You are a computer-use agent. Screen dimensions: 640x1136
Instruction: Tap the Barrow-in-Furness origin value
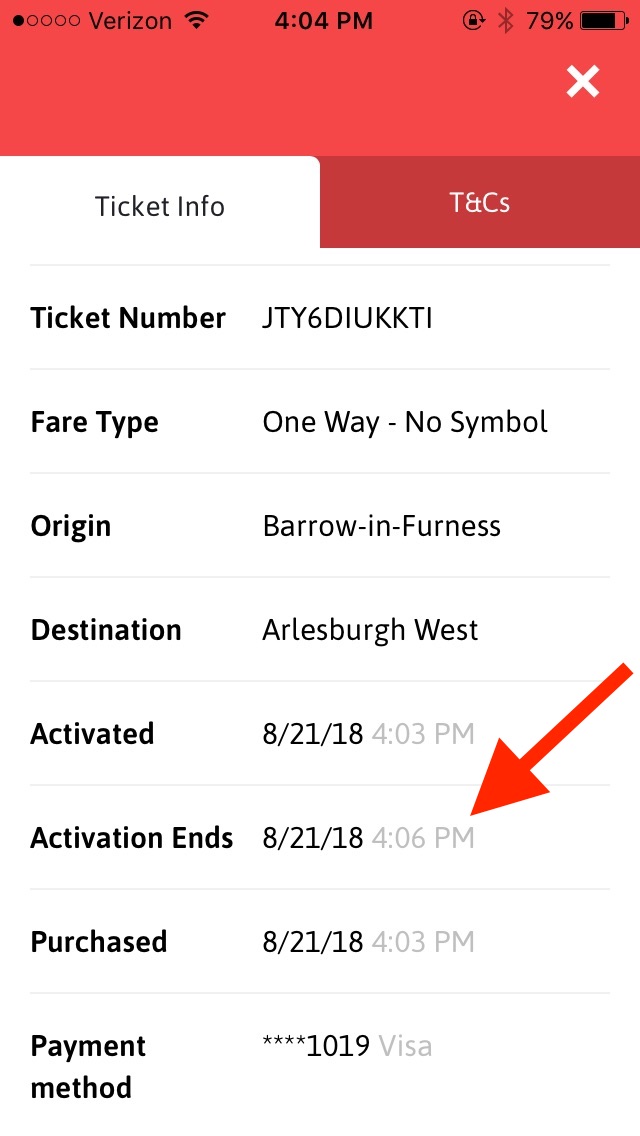tap(381, 525)
